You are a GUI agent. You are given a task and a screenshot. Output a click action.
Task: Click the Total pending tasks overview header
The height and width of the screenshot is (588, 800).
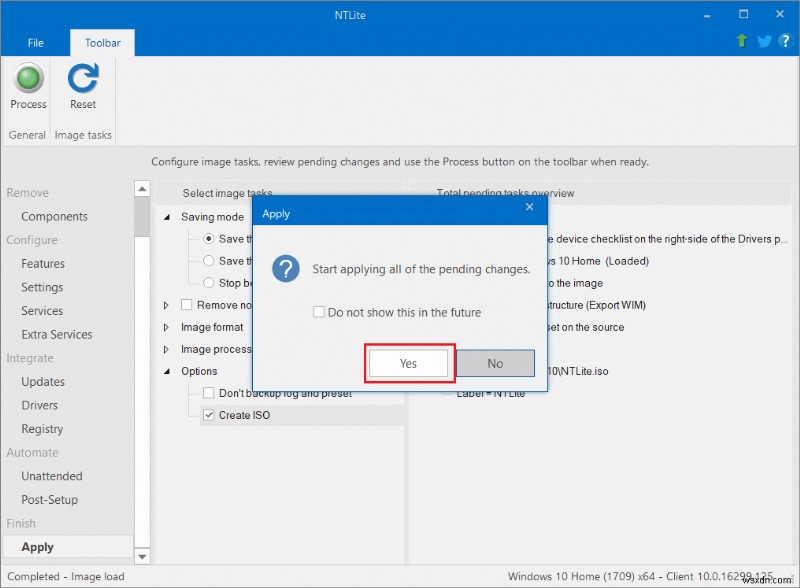click(505, 193)
